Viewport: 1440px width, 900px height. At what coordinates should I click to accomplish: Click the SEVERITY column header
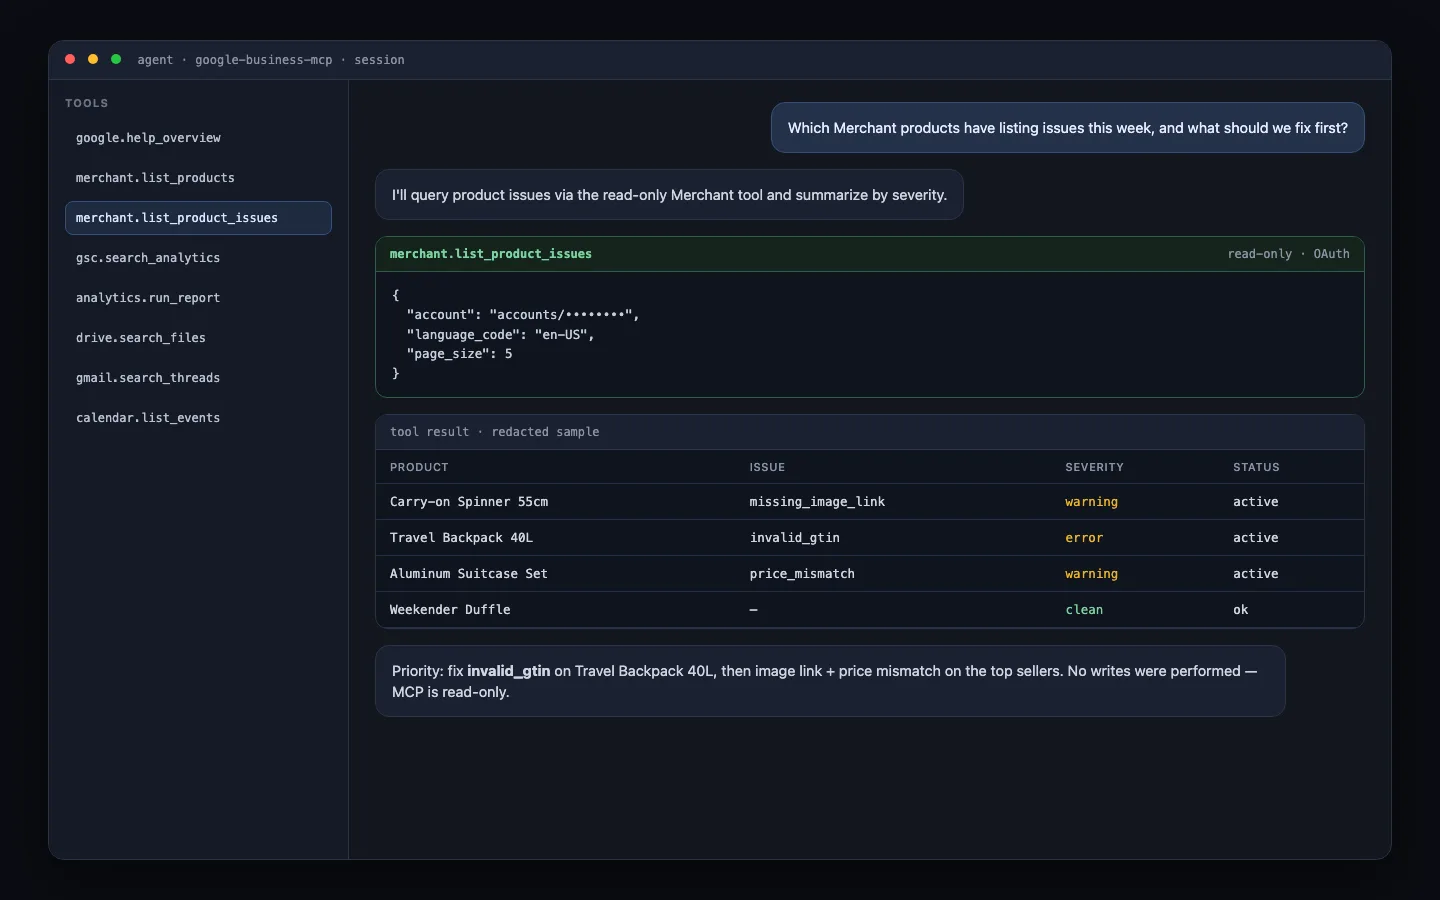[x=1094, y=467]
